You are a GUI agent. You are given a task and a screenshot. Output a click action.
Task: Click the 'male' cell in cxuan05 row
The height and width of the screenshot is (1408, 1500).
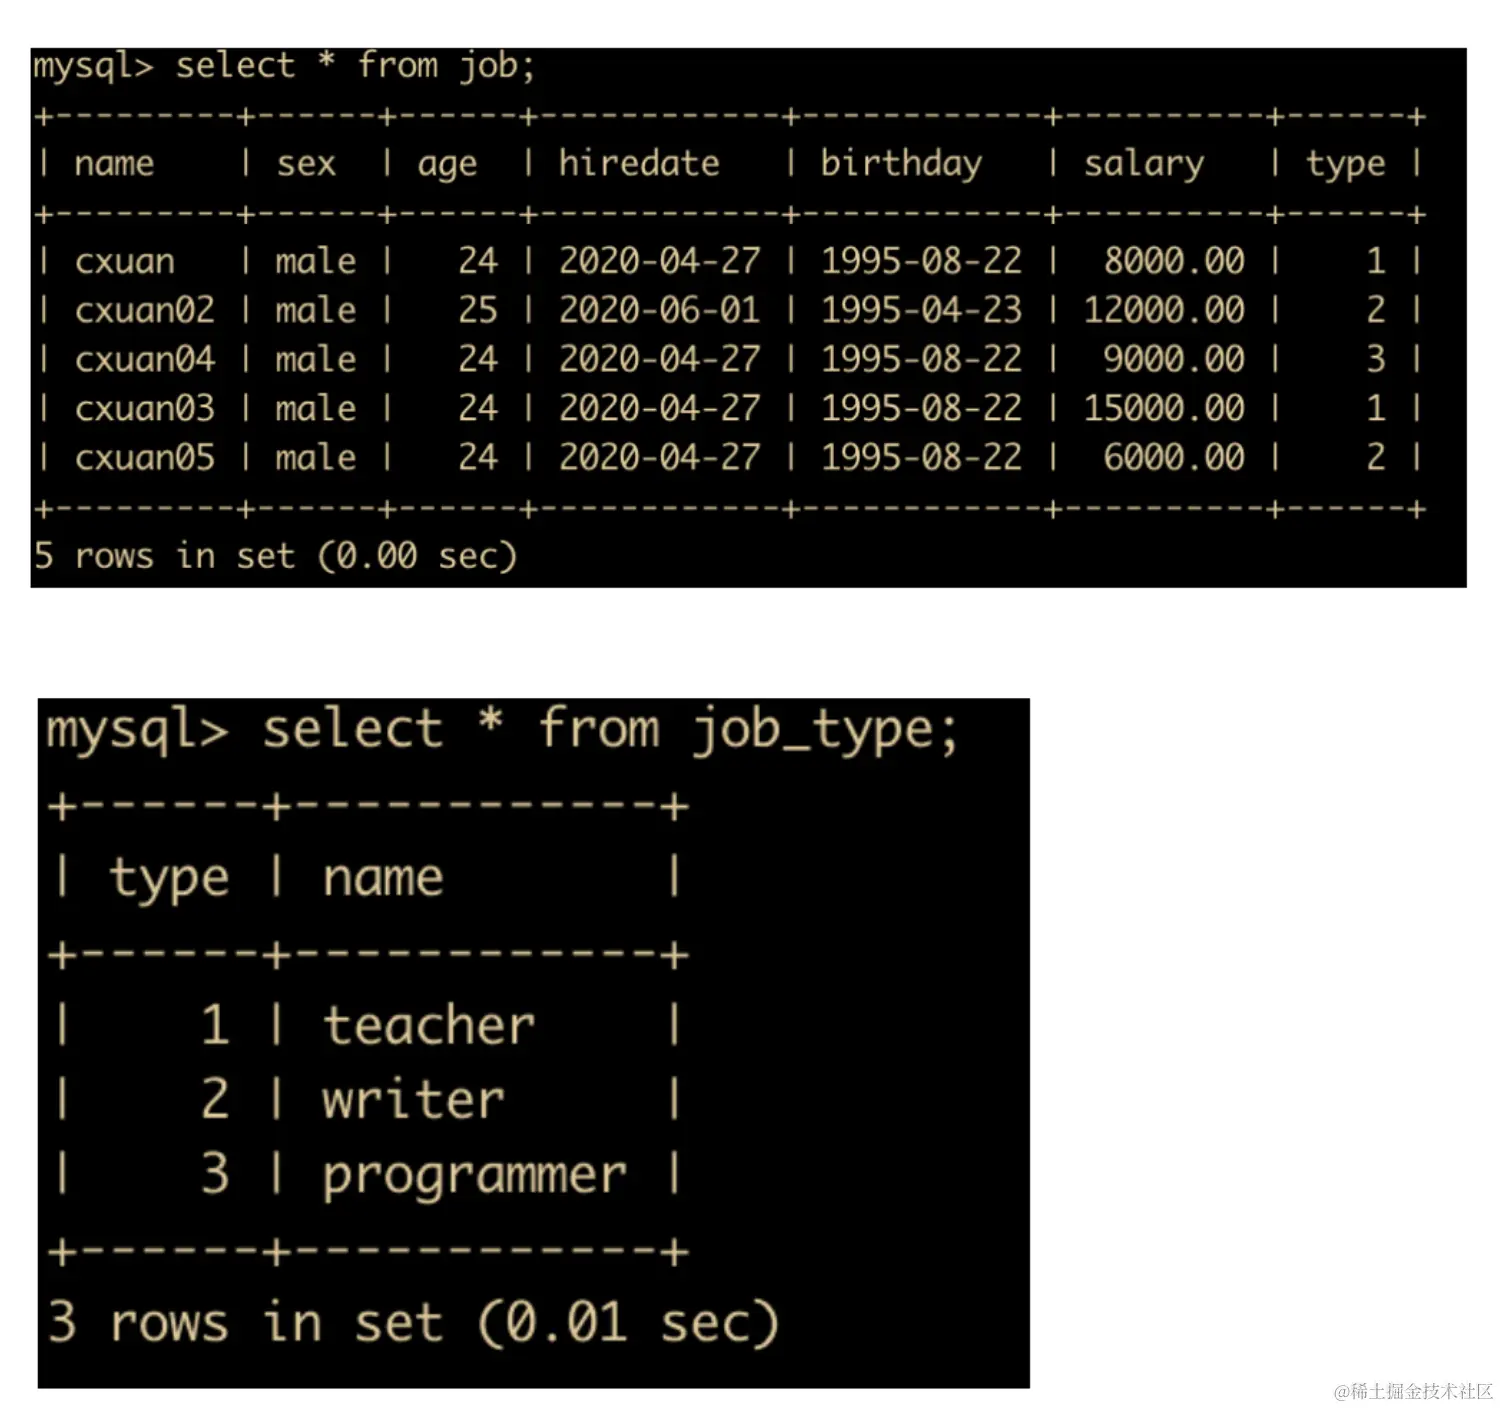click(x=316, y=457)
